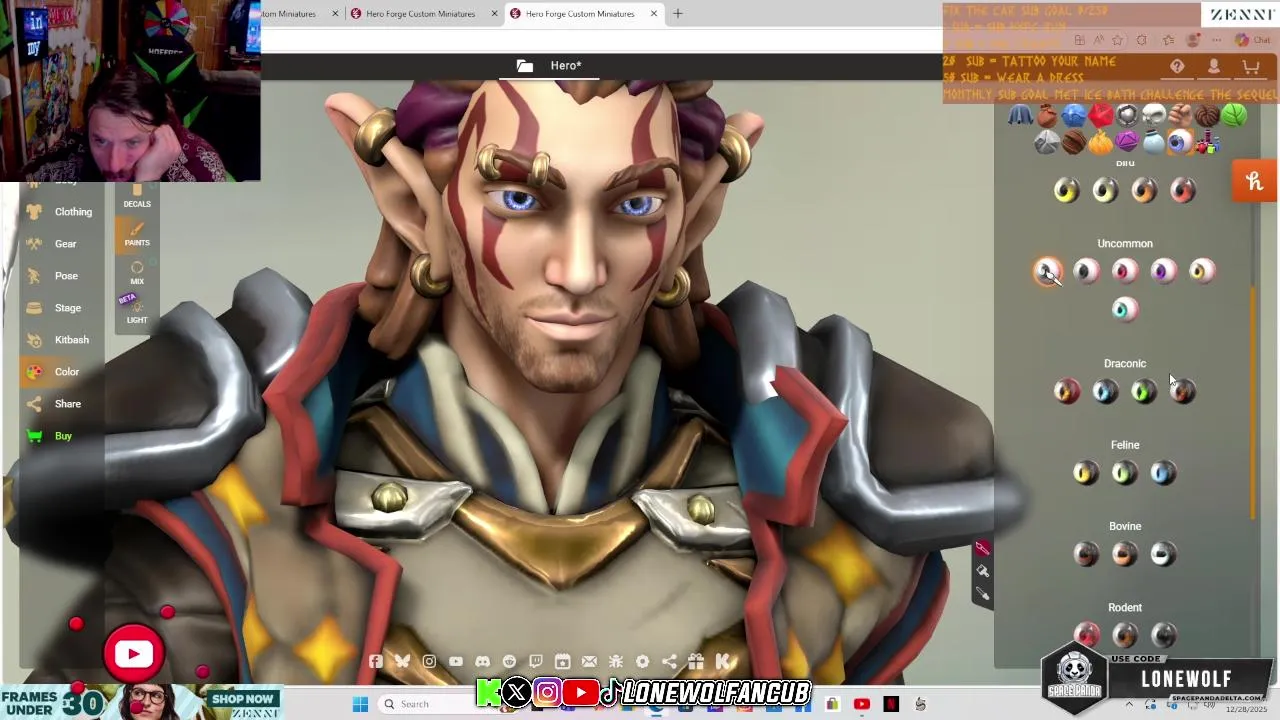This screenshot has width=1280, height=720.
Task: Close the active Hero Forge tab
Action: pyautogui.click(x=654, y=14)
